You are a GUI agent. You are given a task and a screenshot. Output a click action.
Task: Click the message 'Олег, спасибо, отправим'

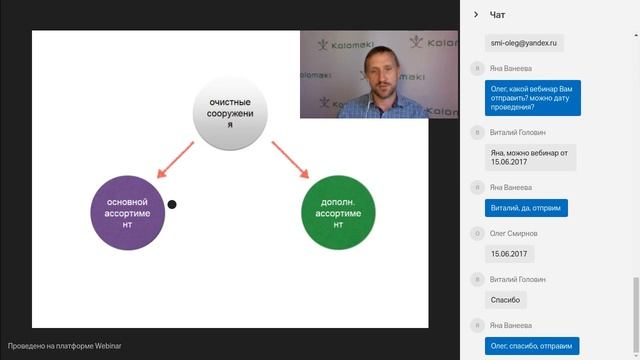point(532,346)
